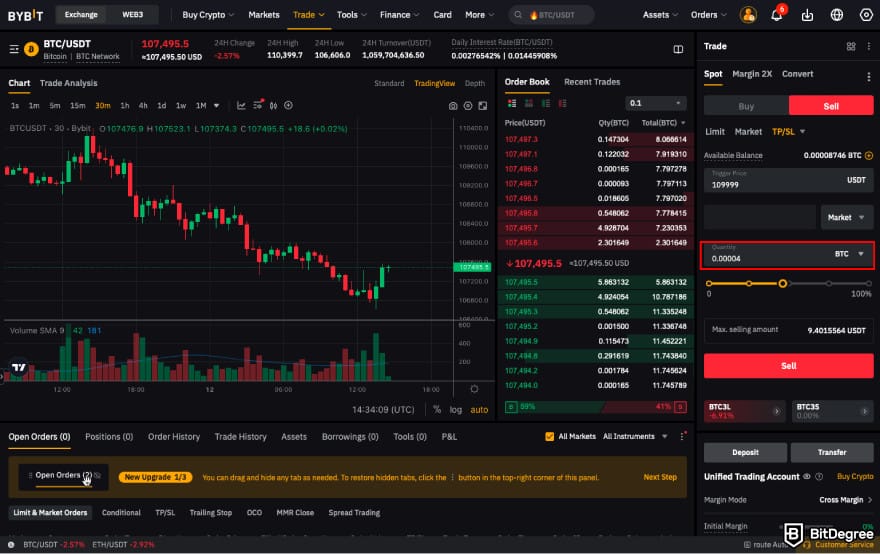
Task: Open the user profile avatar
Action: [748, 15]
